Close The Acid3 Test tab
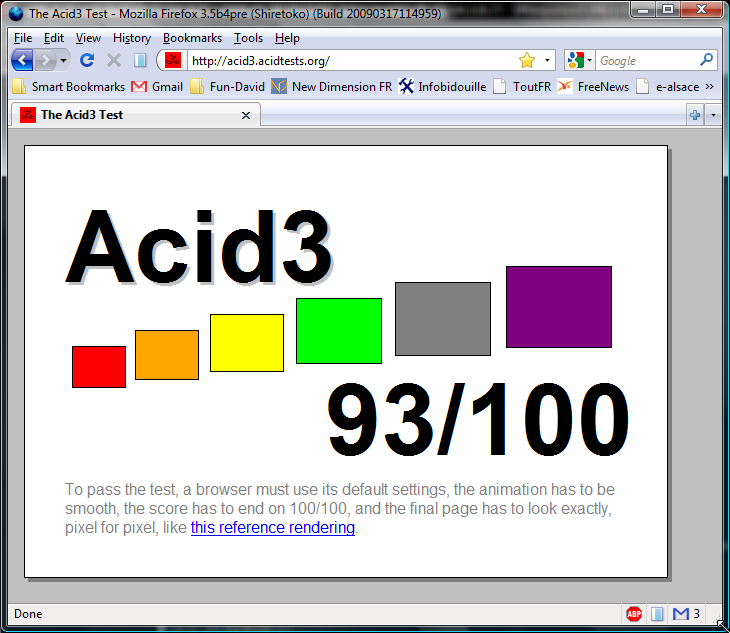 [x=246, y=115]
